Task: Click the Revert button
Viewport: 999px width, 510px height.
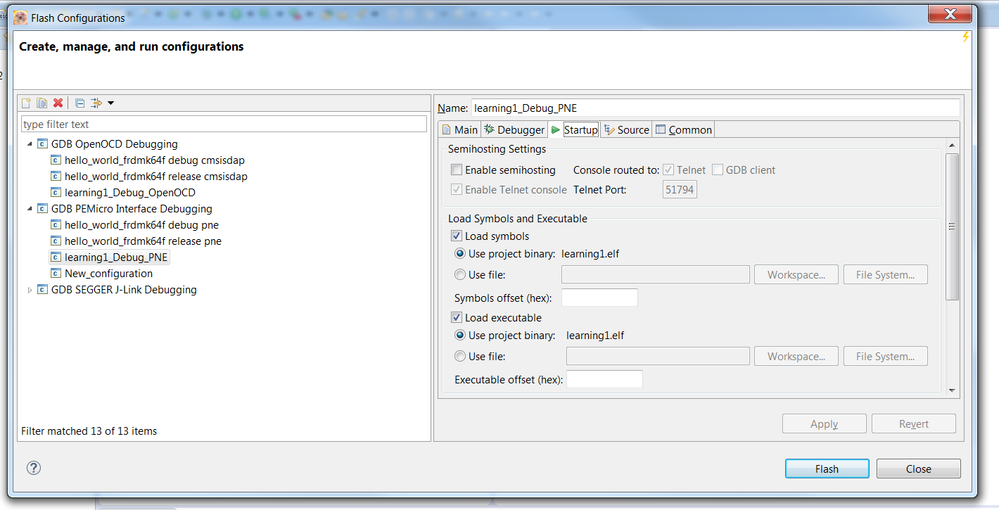Action: coord(914,424)
